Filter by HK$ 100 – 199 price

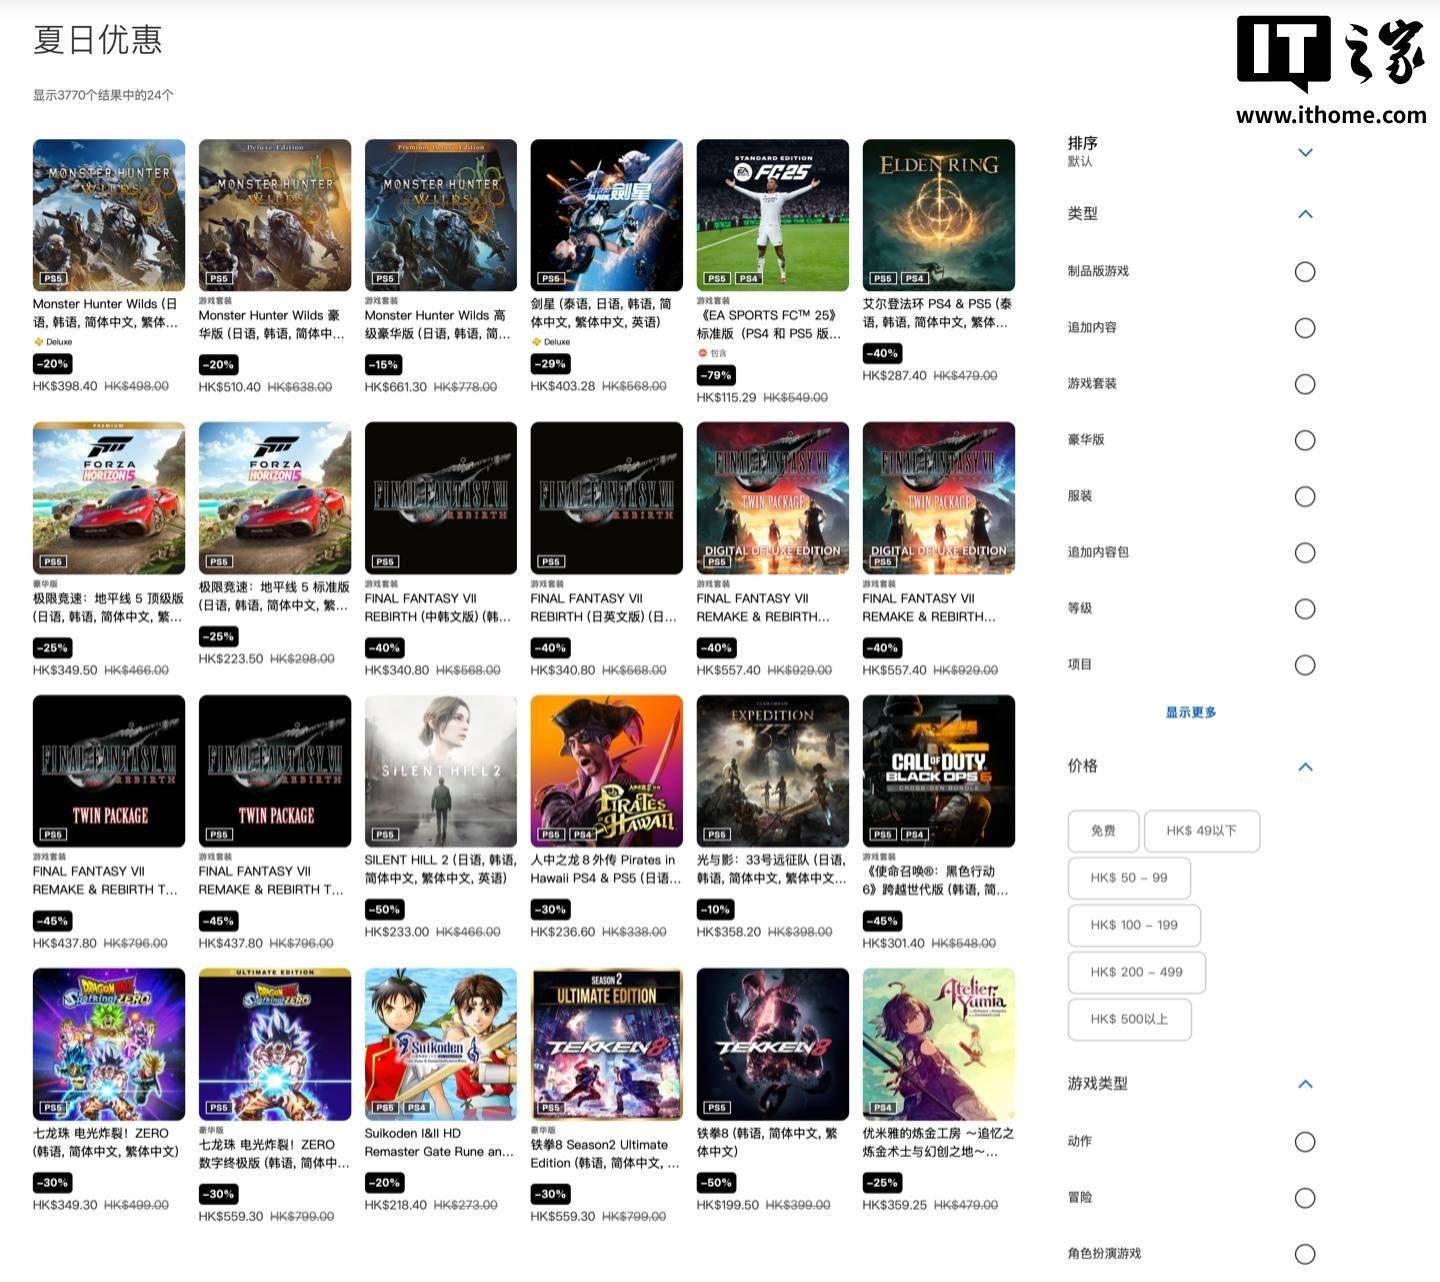pos(1134,925)
